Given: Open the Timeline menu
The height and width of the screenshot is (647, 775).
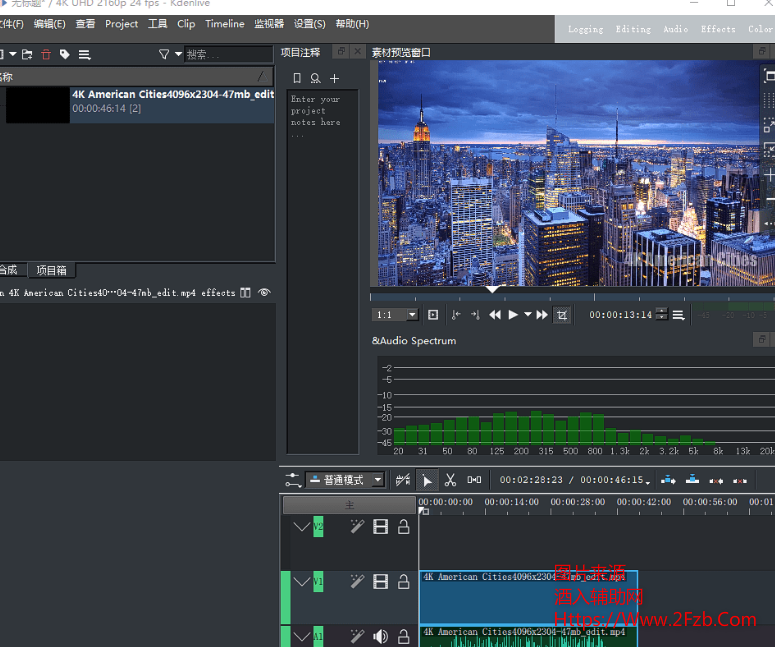Looking at the screenshot, I should [x=224, y=24].
